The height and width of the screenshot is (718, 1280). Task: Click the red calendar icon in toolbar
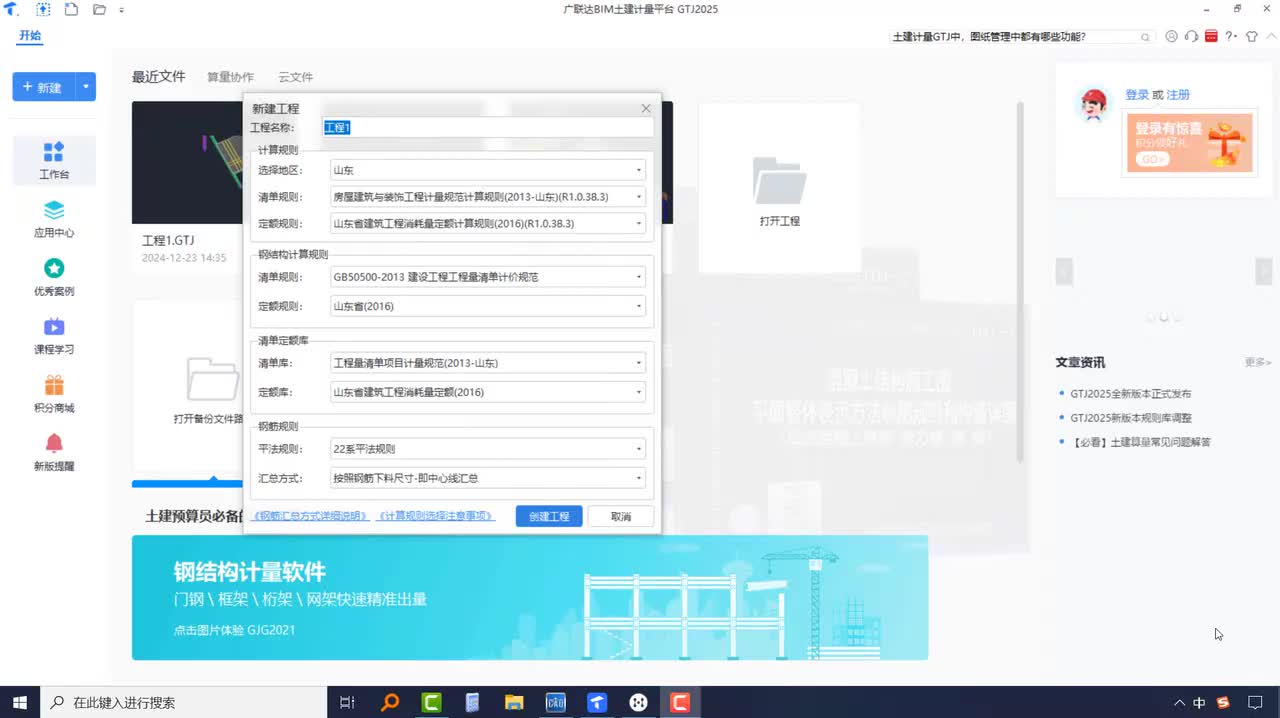[x=1211, y=36]
